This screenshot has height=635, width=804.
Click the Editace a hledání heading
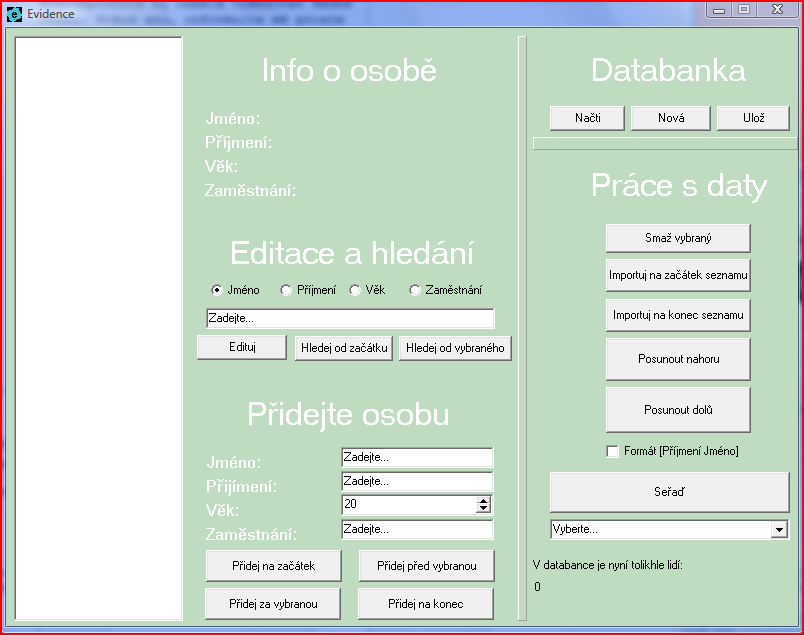[x=351, y=253]
